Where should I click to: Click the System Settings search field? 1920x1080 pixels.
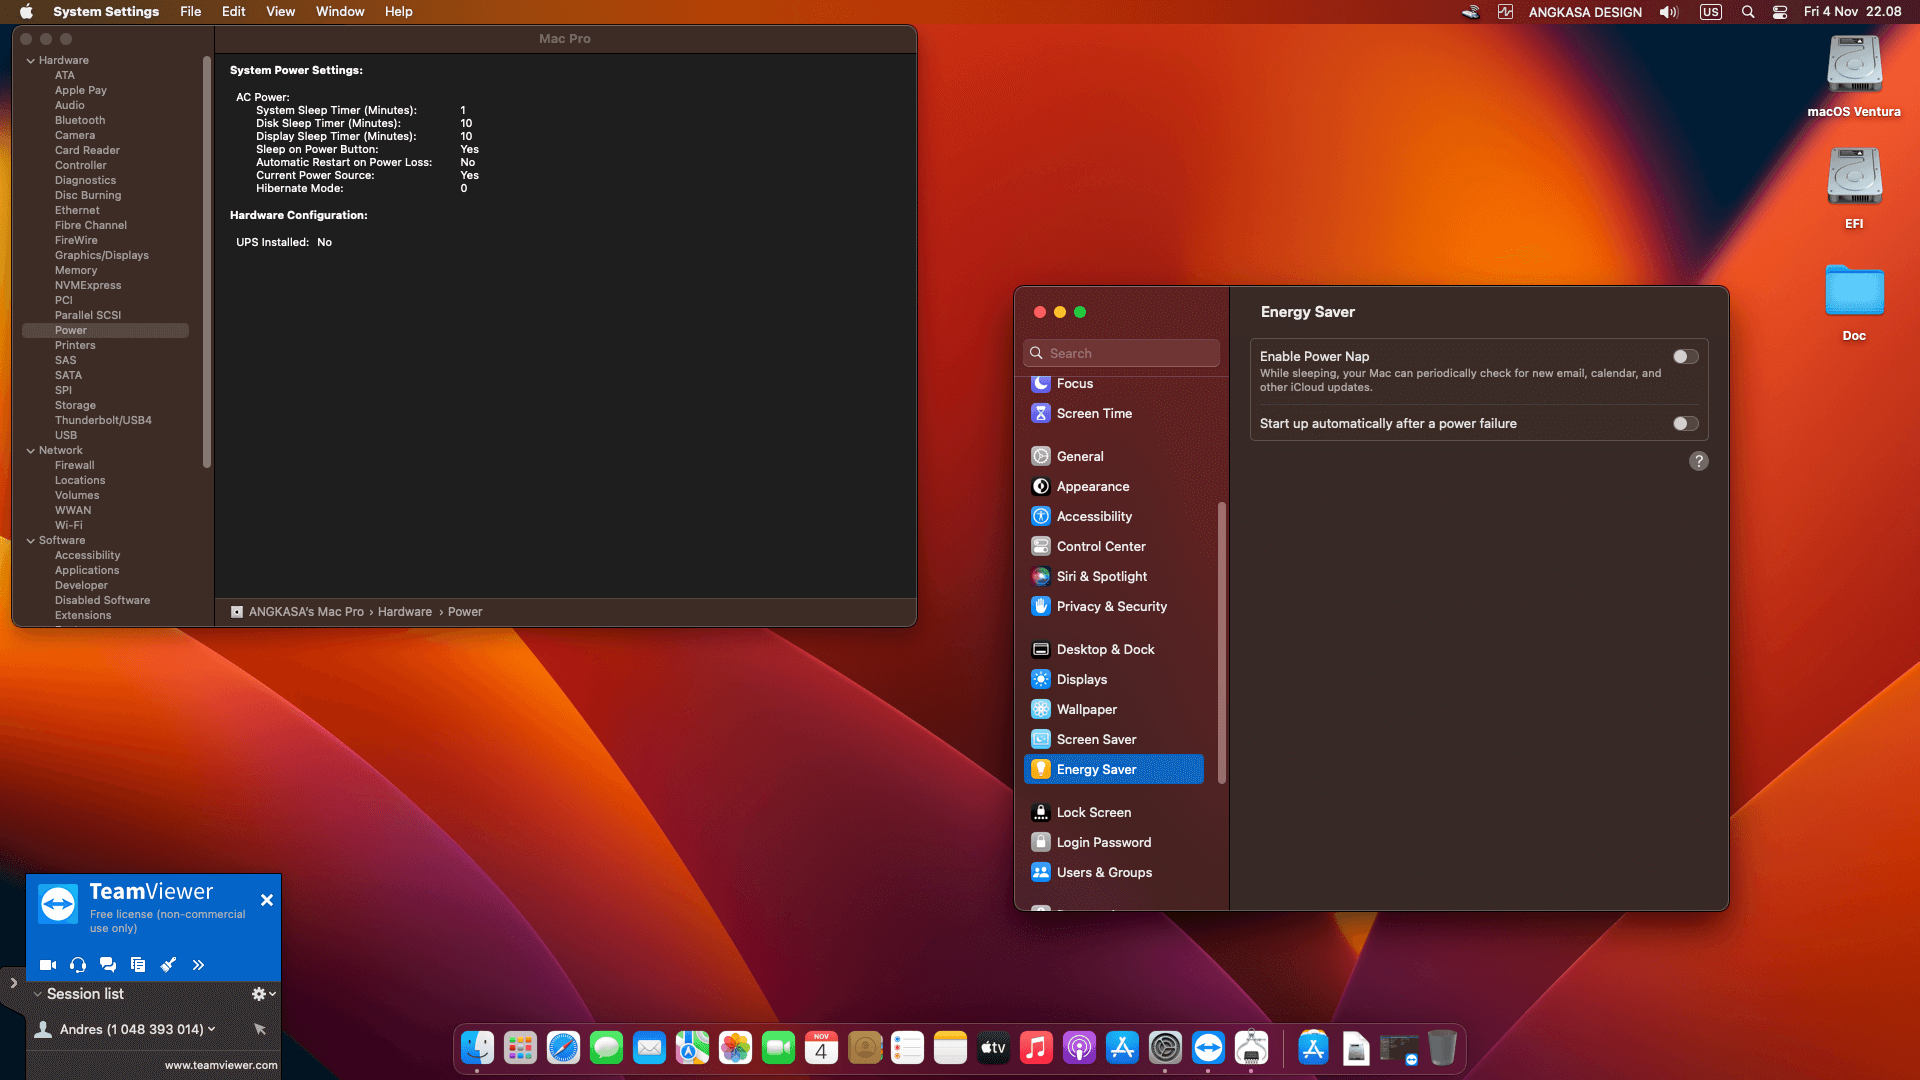click(1121, 353)
